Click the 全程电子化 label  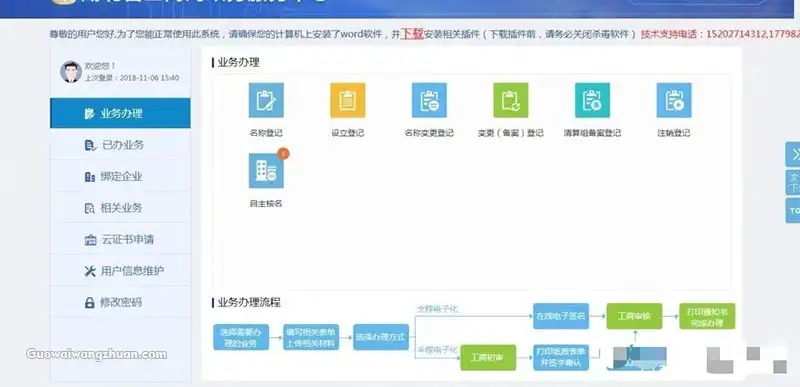pyautogui.click(x=437, y=309)
